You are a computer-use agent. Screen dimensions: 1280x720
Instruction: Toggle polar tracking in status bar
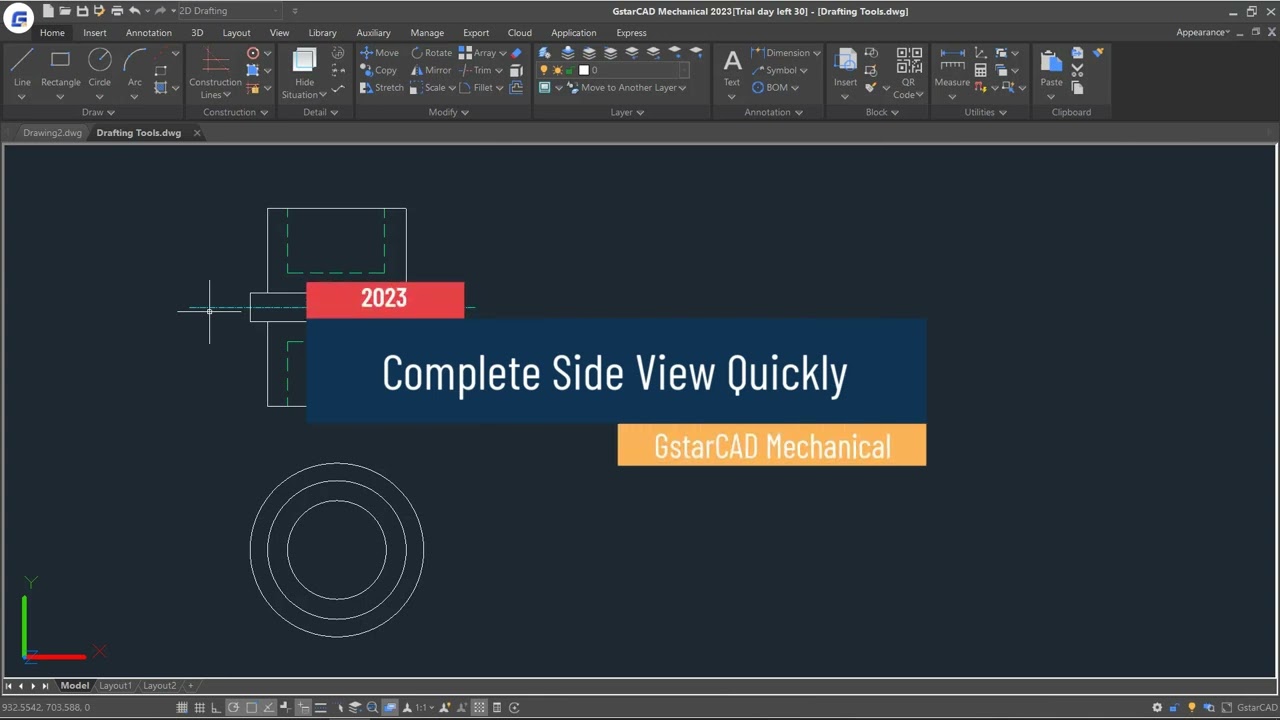click(x=233, y=707)
